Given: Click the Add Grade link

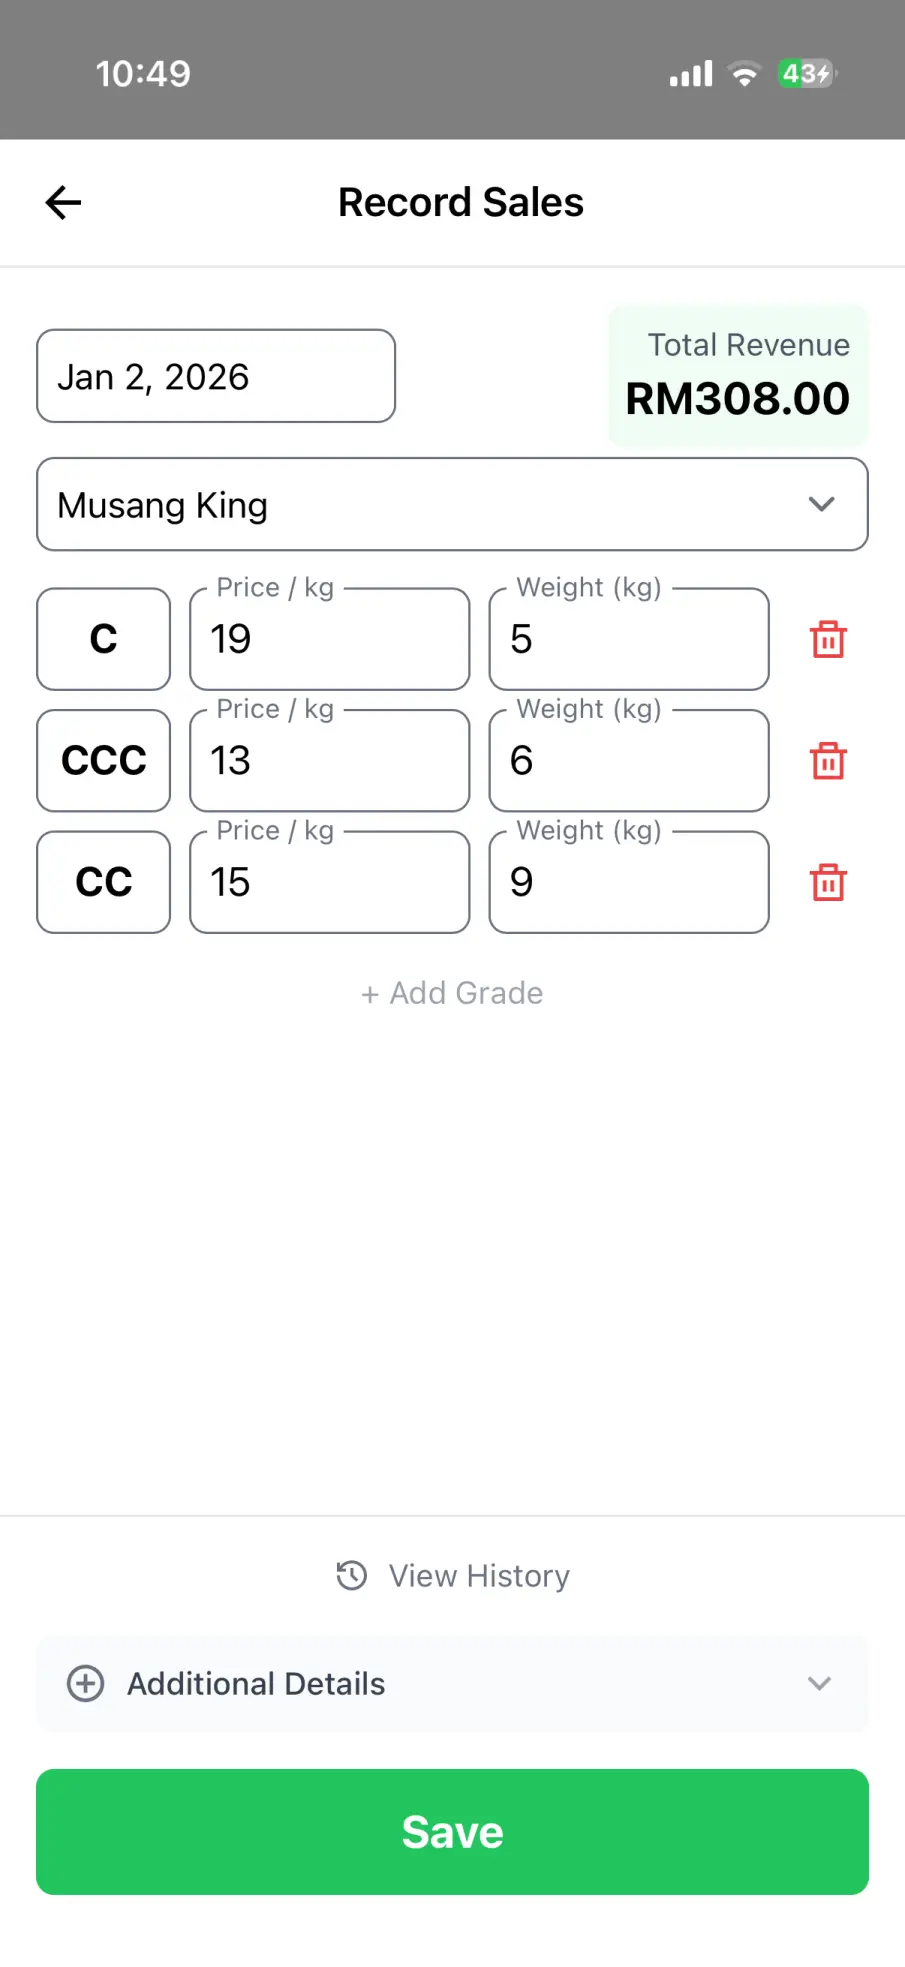Looking at the screenshot, I should tap(452, 993).
